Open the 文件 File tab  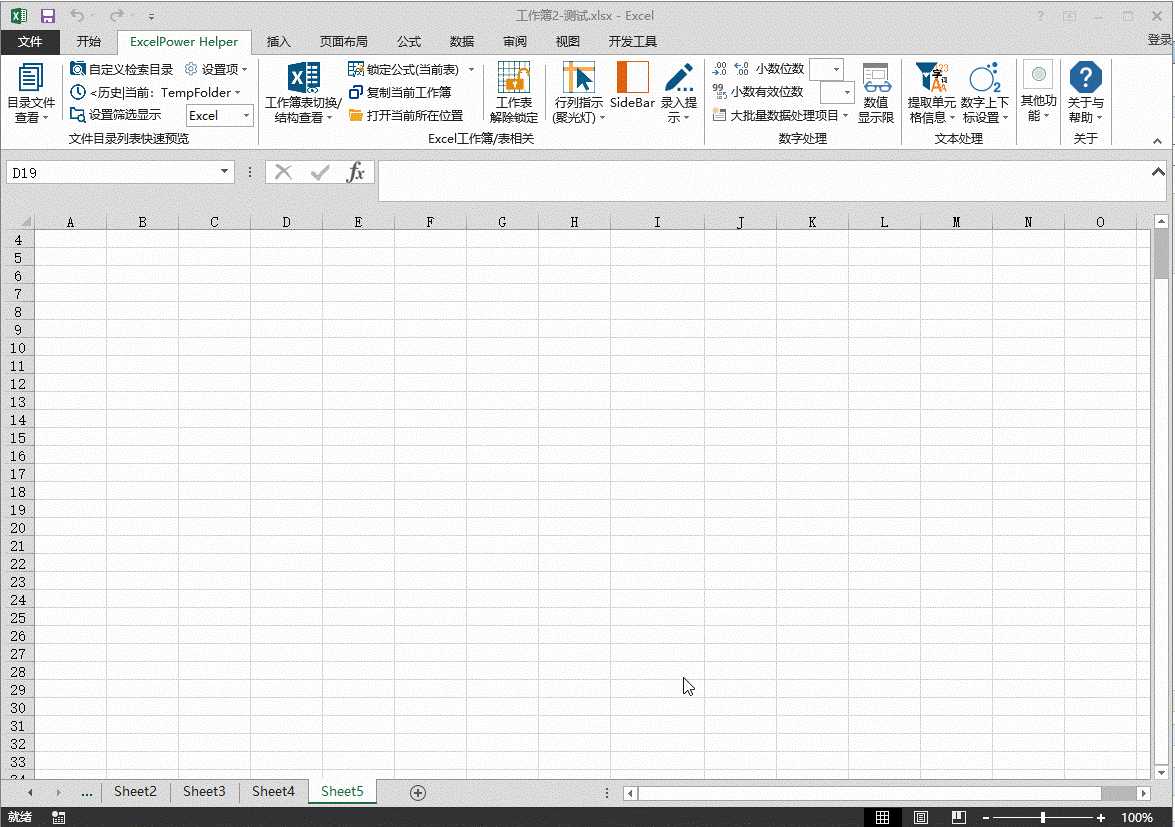30,41
